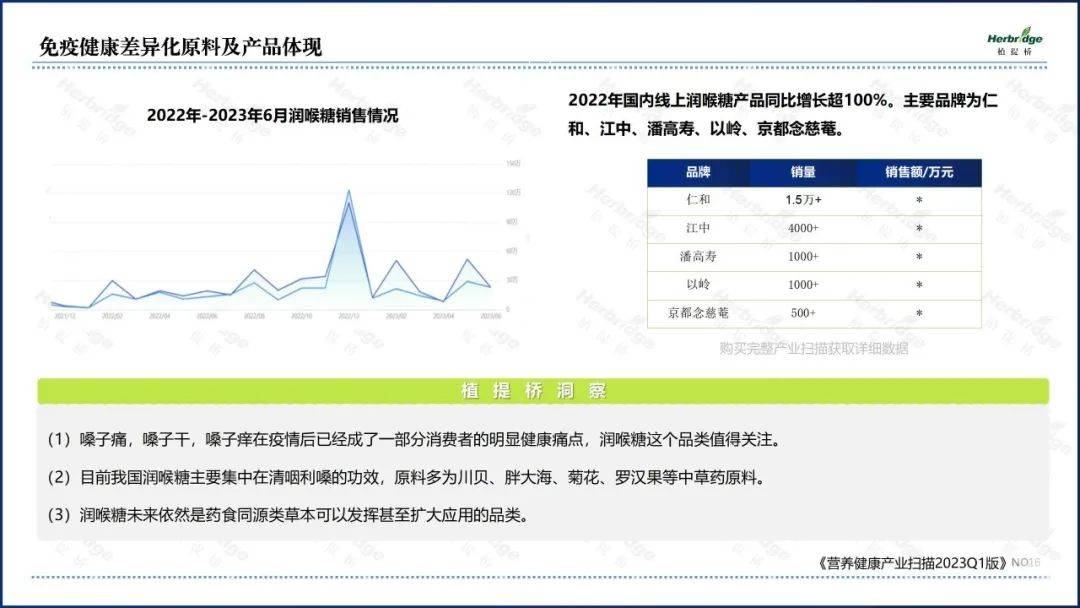Click the 仁和 brand cell
This screenshot has width=1080, height=608.
[x=698, y=200]
